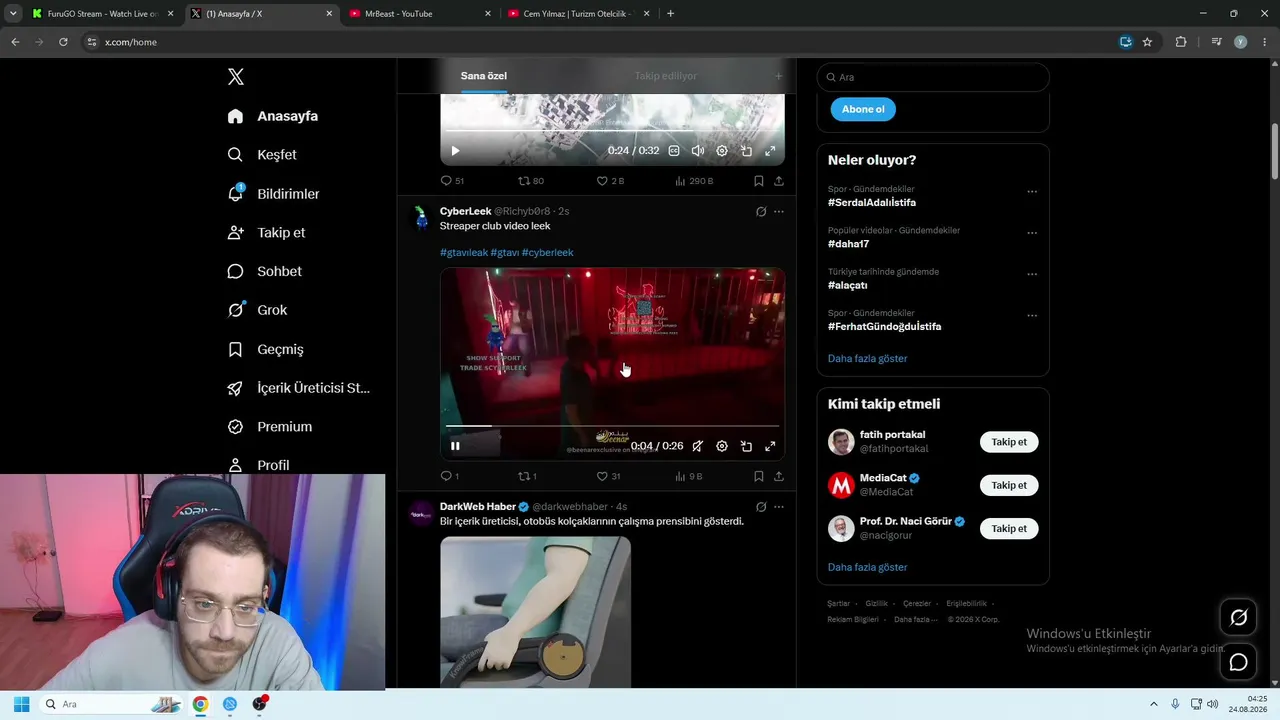Click the Ara search field on X
This screenshot has height=720, width=1280.
[933, 77]
